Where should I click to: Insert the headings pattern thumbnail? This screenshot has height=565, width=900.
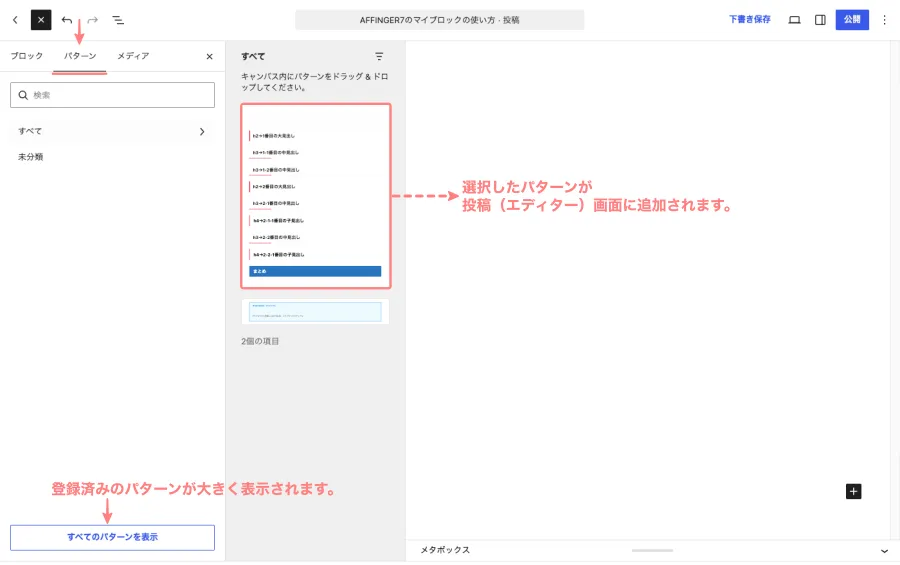pyautogui.click(x=316, y=196)
